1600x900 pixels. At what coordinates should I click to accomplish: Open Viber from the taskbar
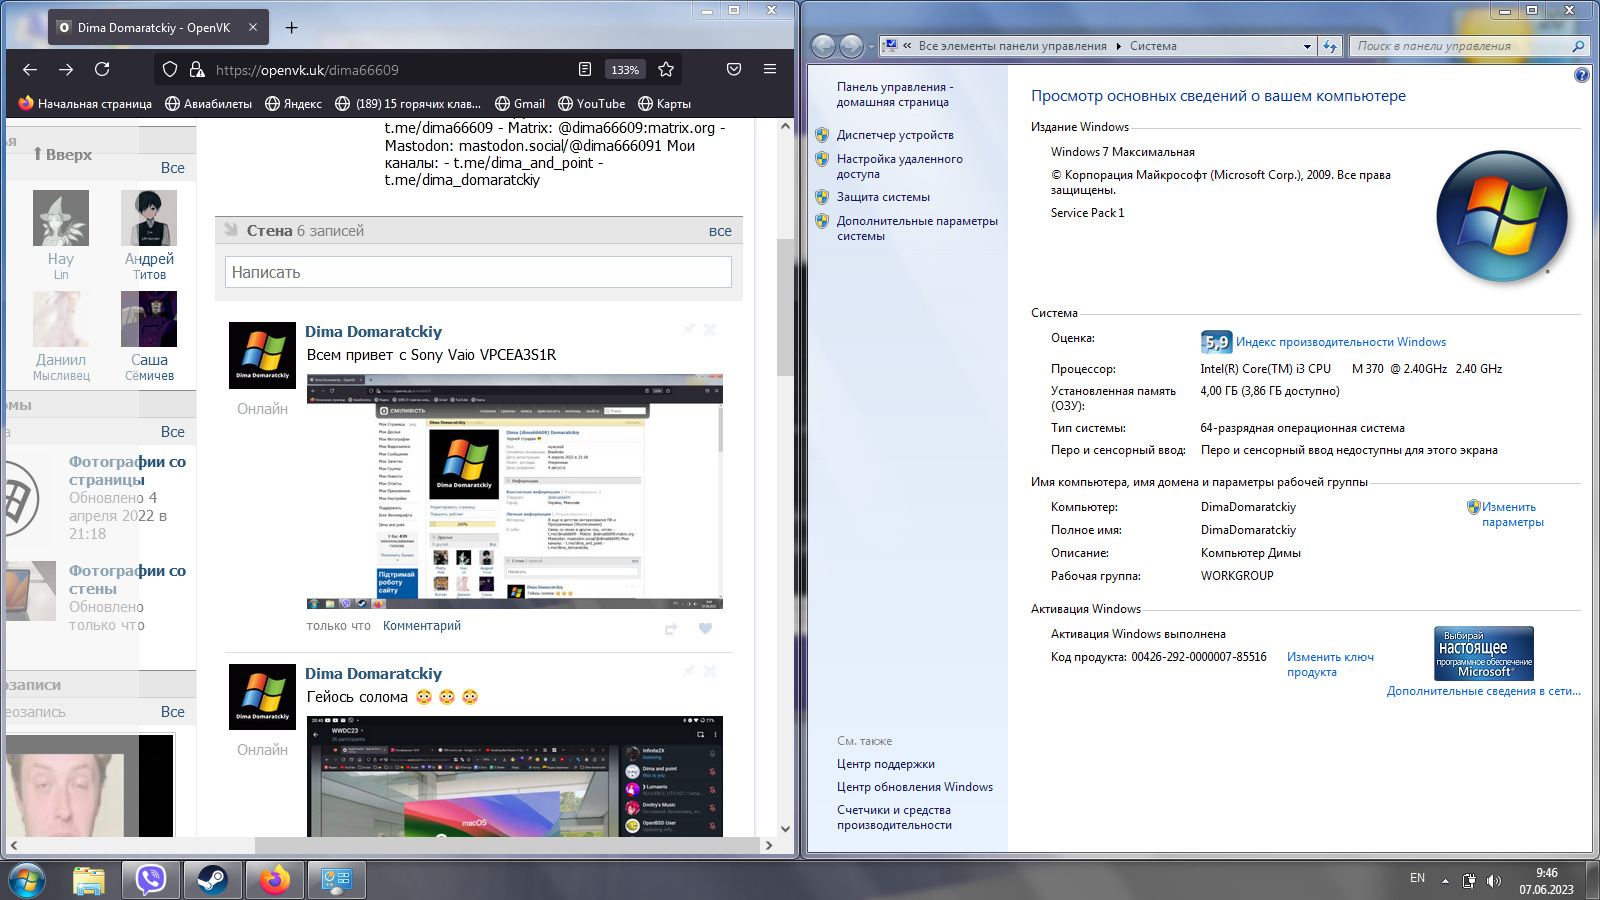[x=151, y=880]
